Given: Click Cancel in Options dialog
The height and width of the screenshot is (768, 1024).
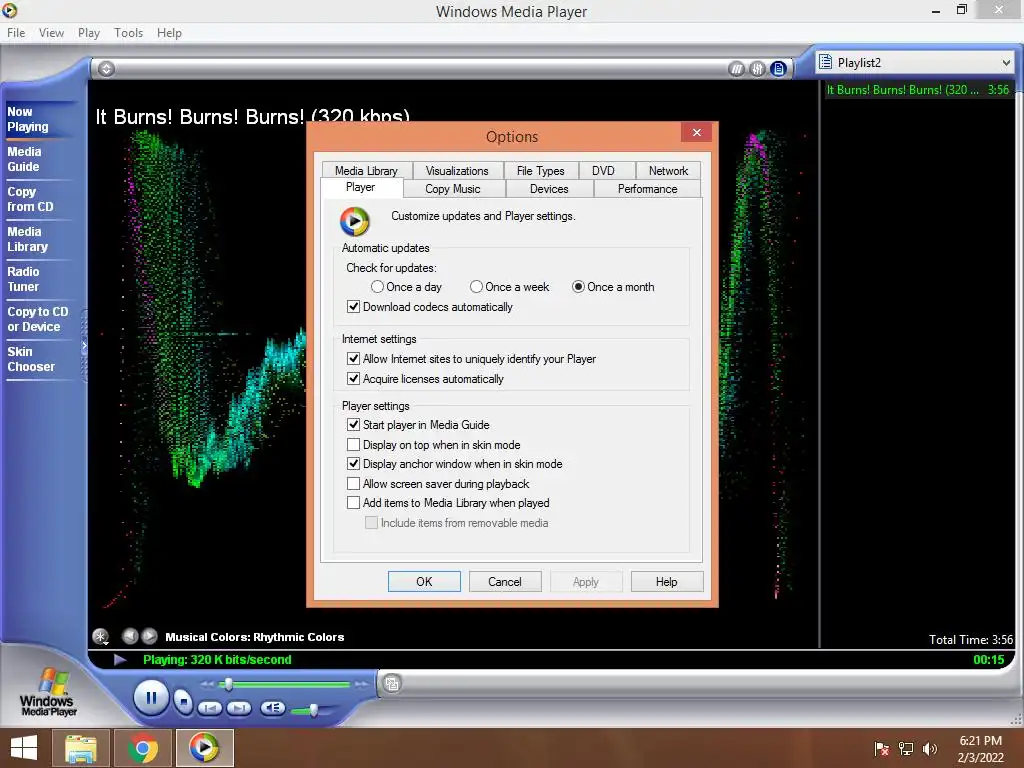Looking at the screenshot, I should click(505, 581).
